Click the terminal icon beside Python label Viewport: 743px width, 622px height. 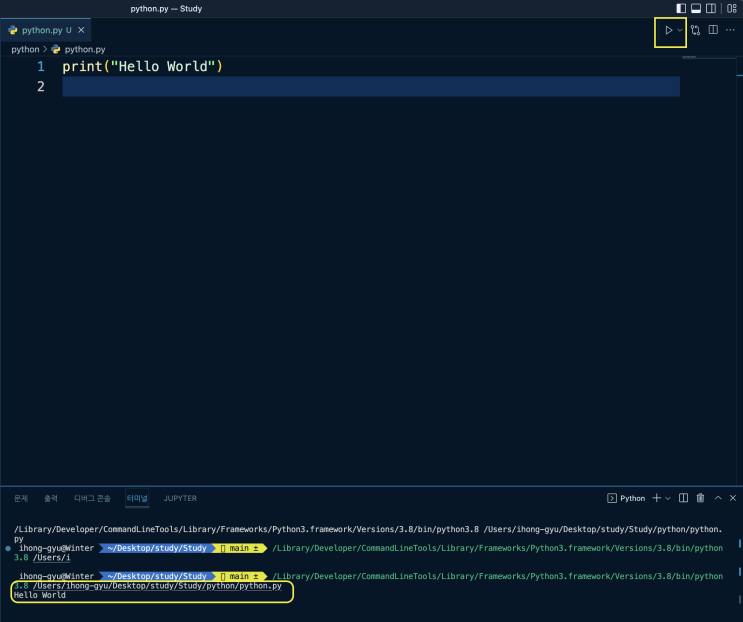tap(612, 498)
